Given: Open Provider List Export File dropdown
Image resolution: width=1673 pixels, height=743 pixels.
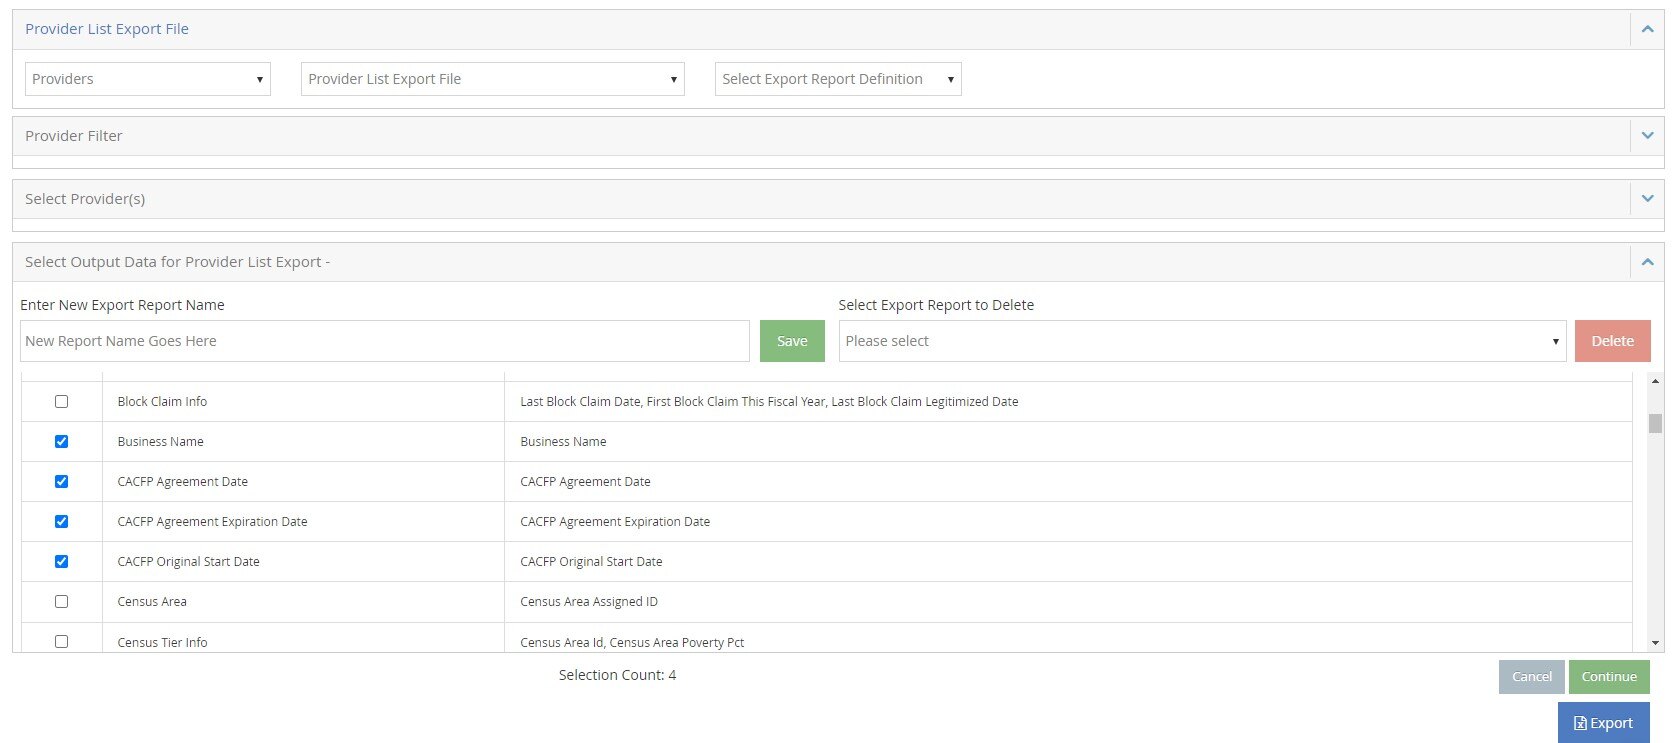Looking at the screenshot, I should click(x=492, y=79).
